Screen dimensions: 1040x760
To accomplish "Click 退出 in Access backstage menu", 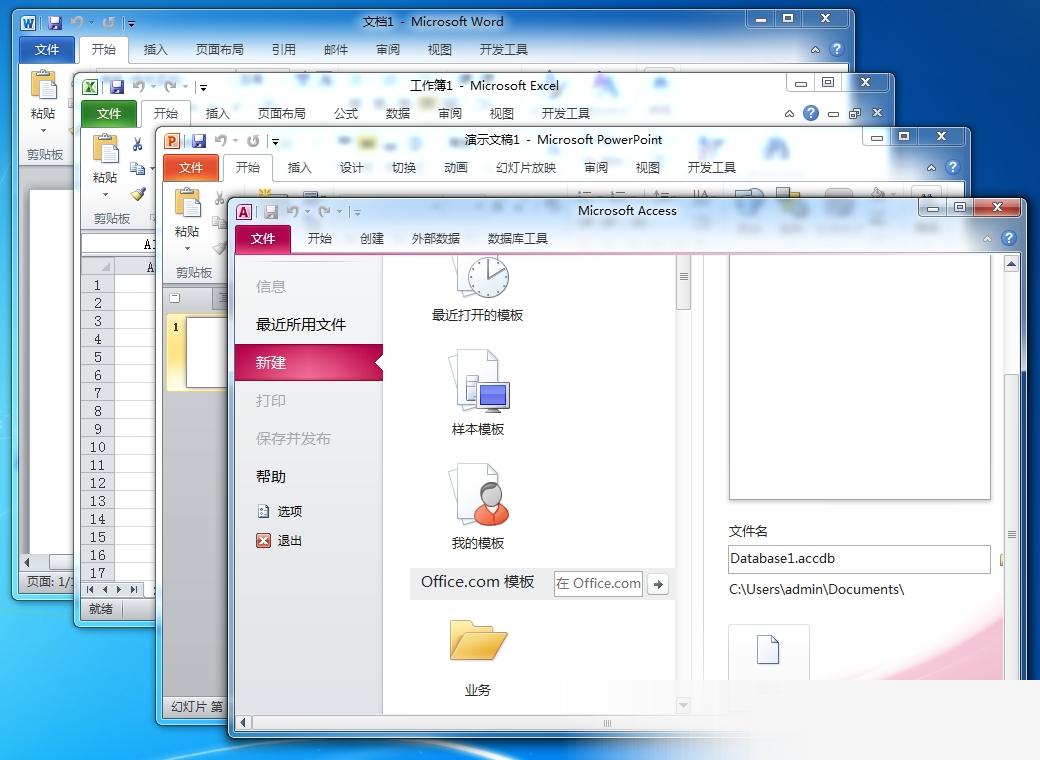I will coord(279,540).
